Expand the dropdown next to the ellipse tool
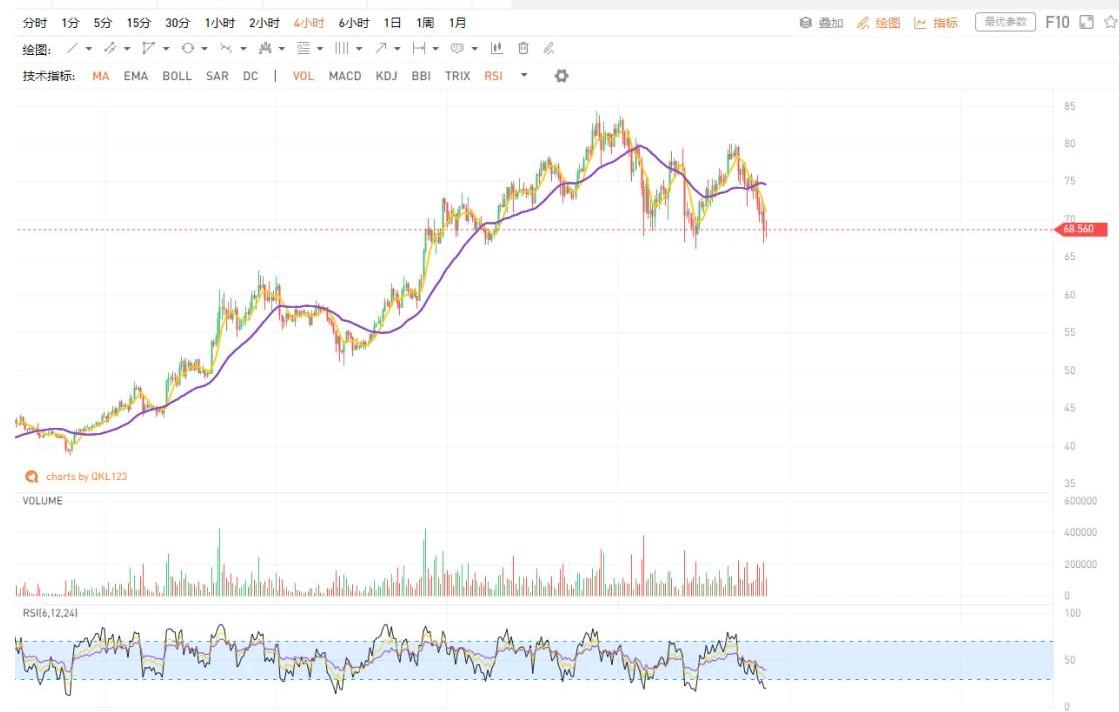The image size is (1119, 712). coord(204,48)
